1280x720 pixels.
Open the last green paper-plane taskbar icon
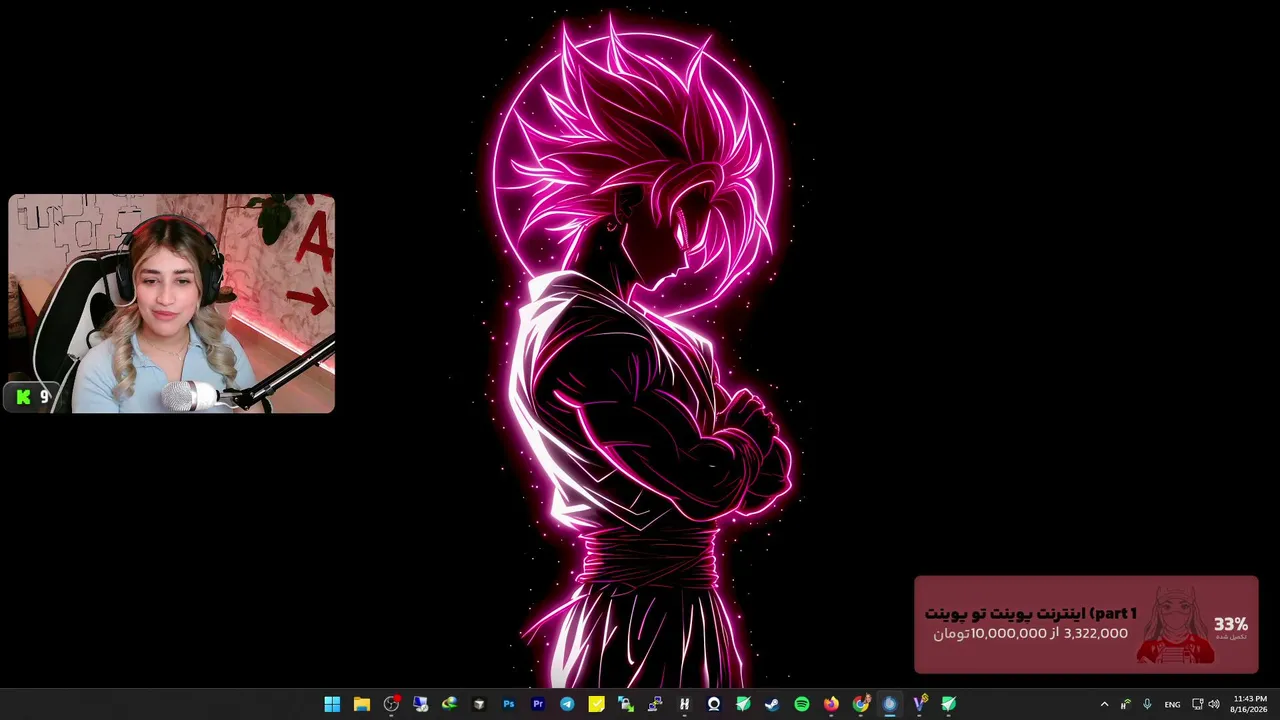pos(949,704)
